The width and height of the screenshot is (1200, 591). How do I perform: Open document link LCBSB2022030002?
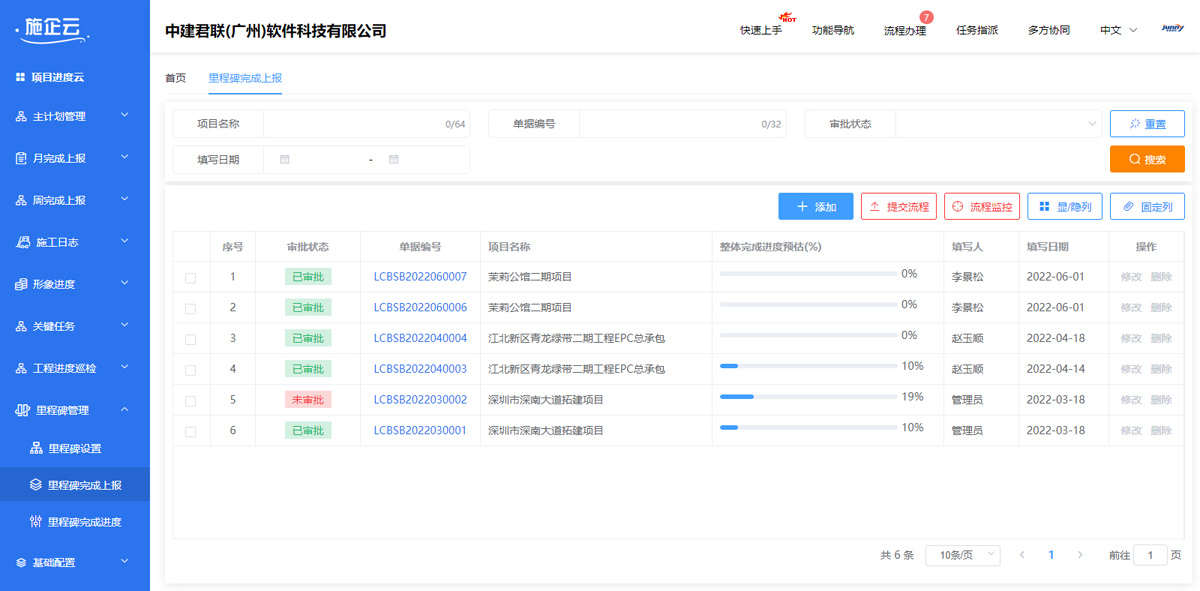click(x=420, y=400)
